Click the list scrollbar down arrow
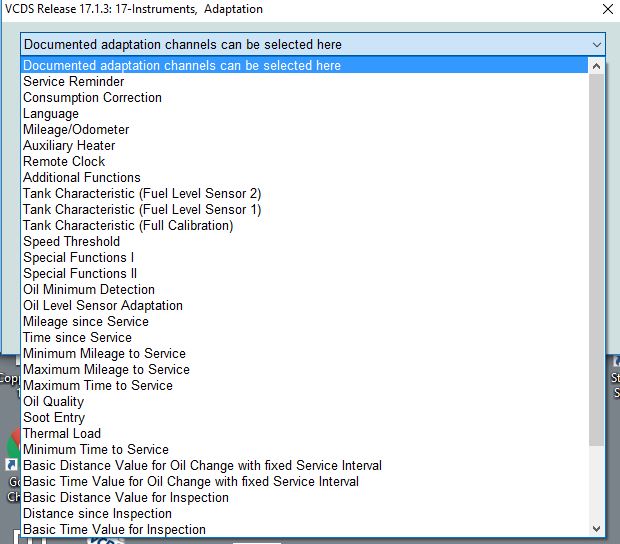Screen dimensions: 620x544 click(597, 529)
